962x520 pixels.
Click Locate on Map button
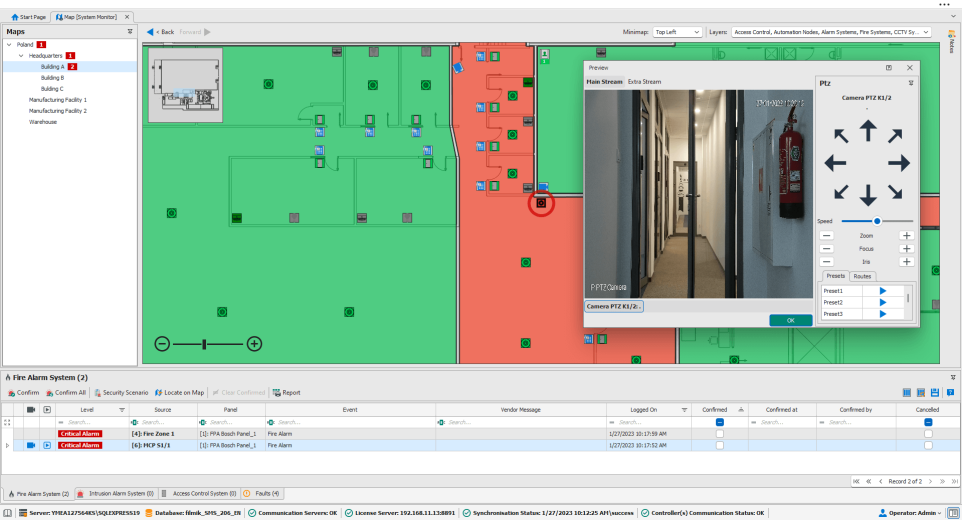(x=179, y=392)
